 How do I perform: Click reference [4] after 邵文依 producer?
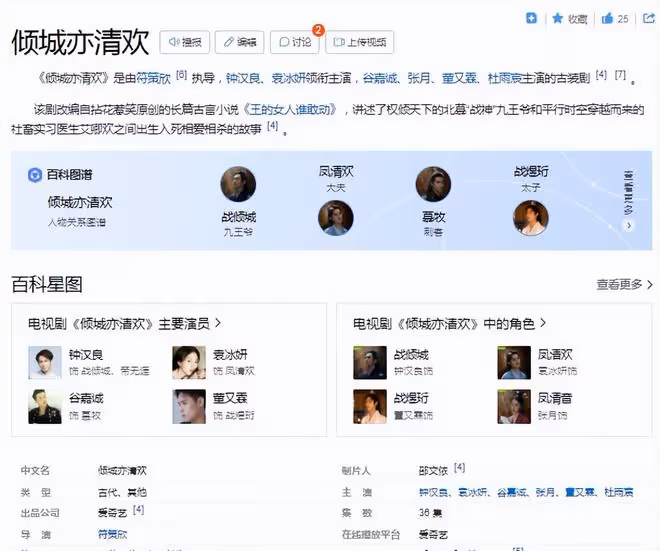tap(460, 468)
